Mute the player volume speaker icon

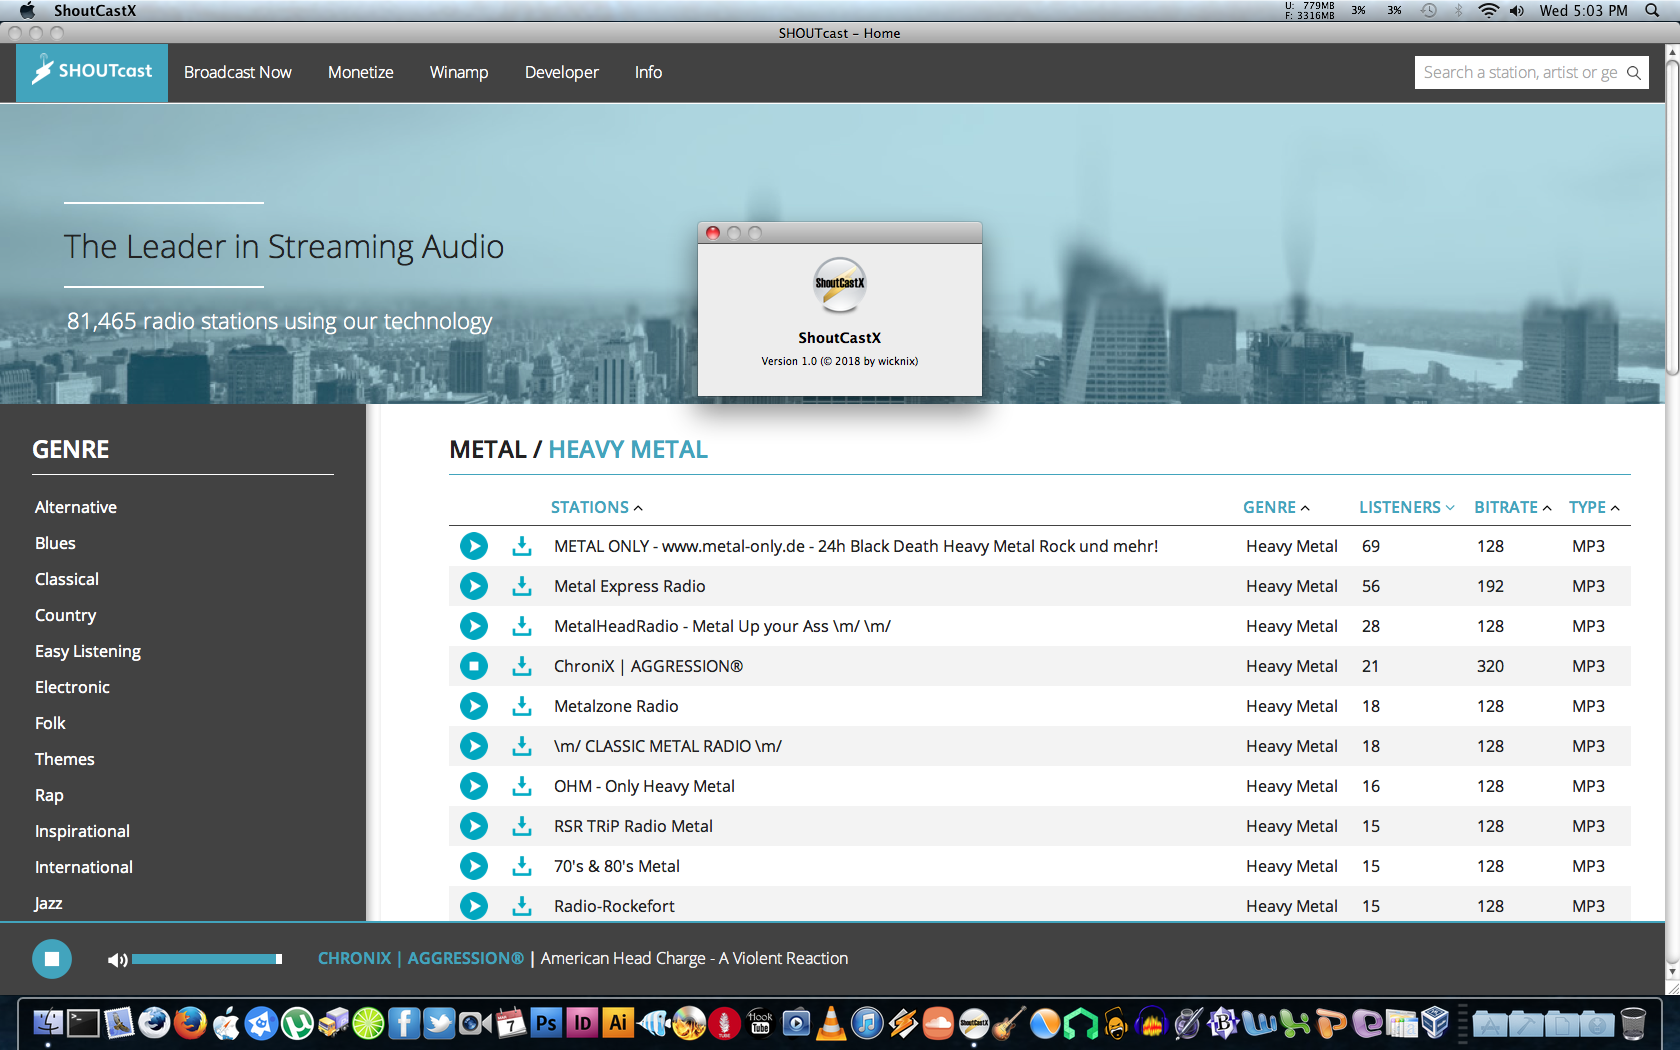[117, 960]
